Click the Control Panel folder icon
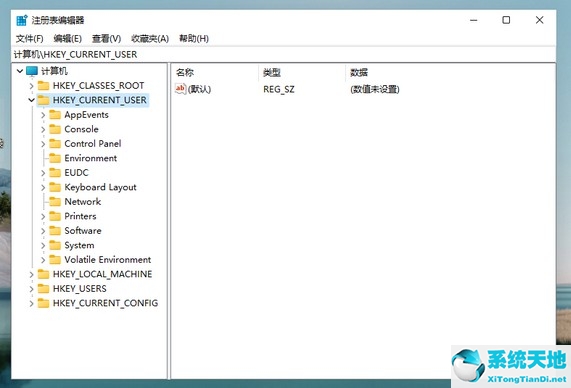Image resolution: width=571 pixels, height=388 pixels. [x=55, y=144]
